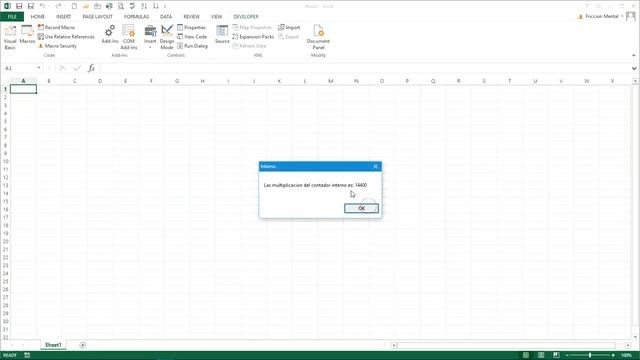Viewport: 640px width, 360px height.
Task: Click zoom in plus button
Action: click(x=613, y=356)
